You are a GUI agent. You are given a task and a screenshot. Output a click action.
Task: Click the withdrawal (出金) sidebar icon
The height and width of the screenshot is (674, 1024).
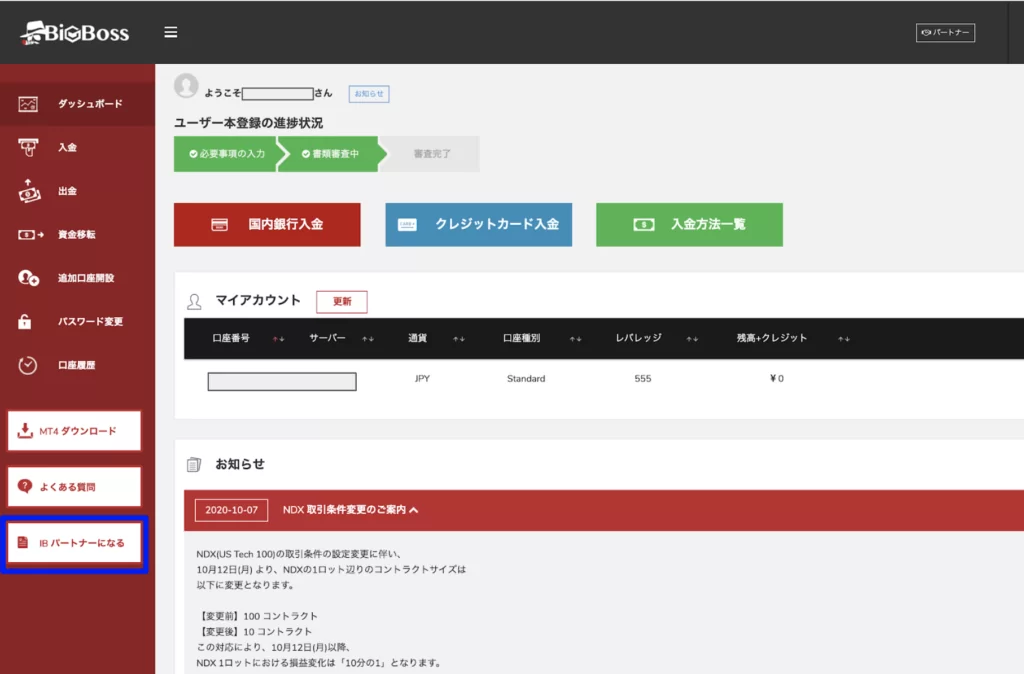point(28,190)
